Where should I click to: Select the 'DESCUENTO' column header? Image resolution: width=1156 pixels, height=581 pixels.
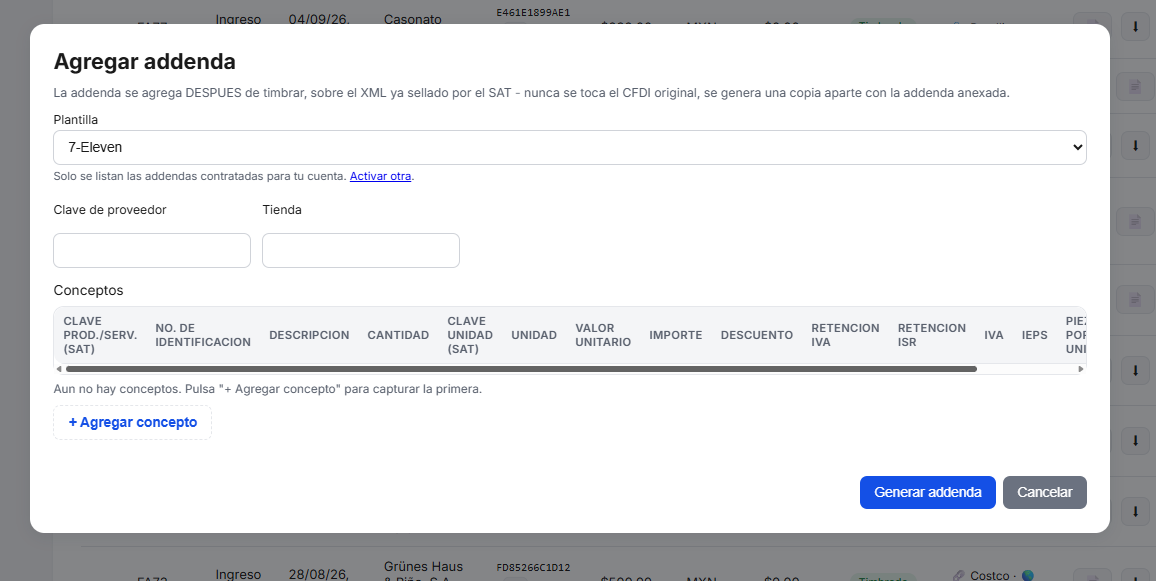(x=756, y=335)
